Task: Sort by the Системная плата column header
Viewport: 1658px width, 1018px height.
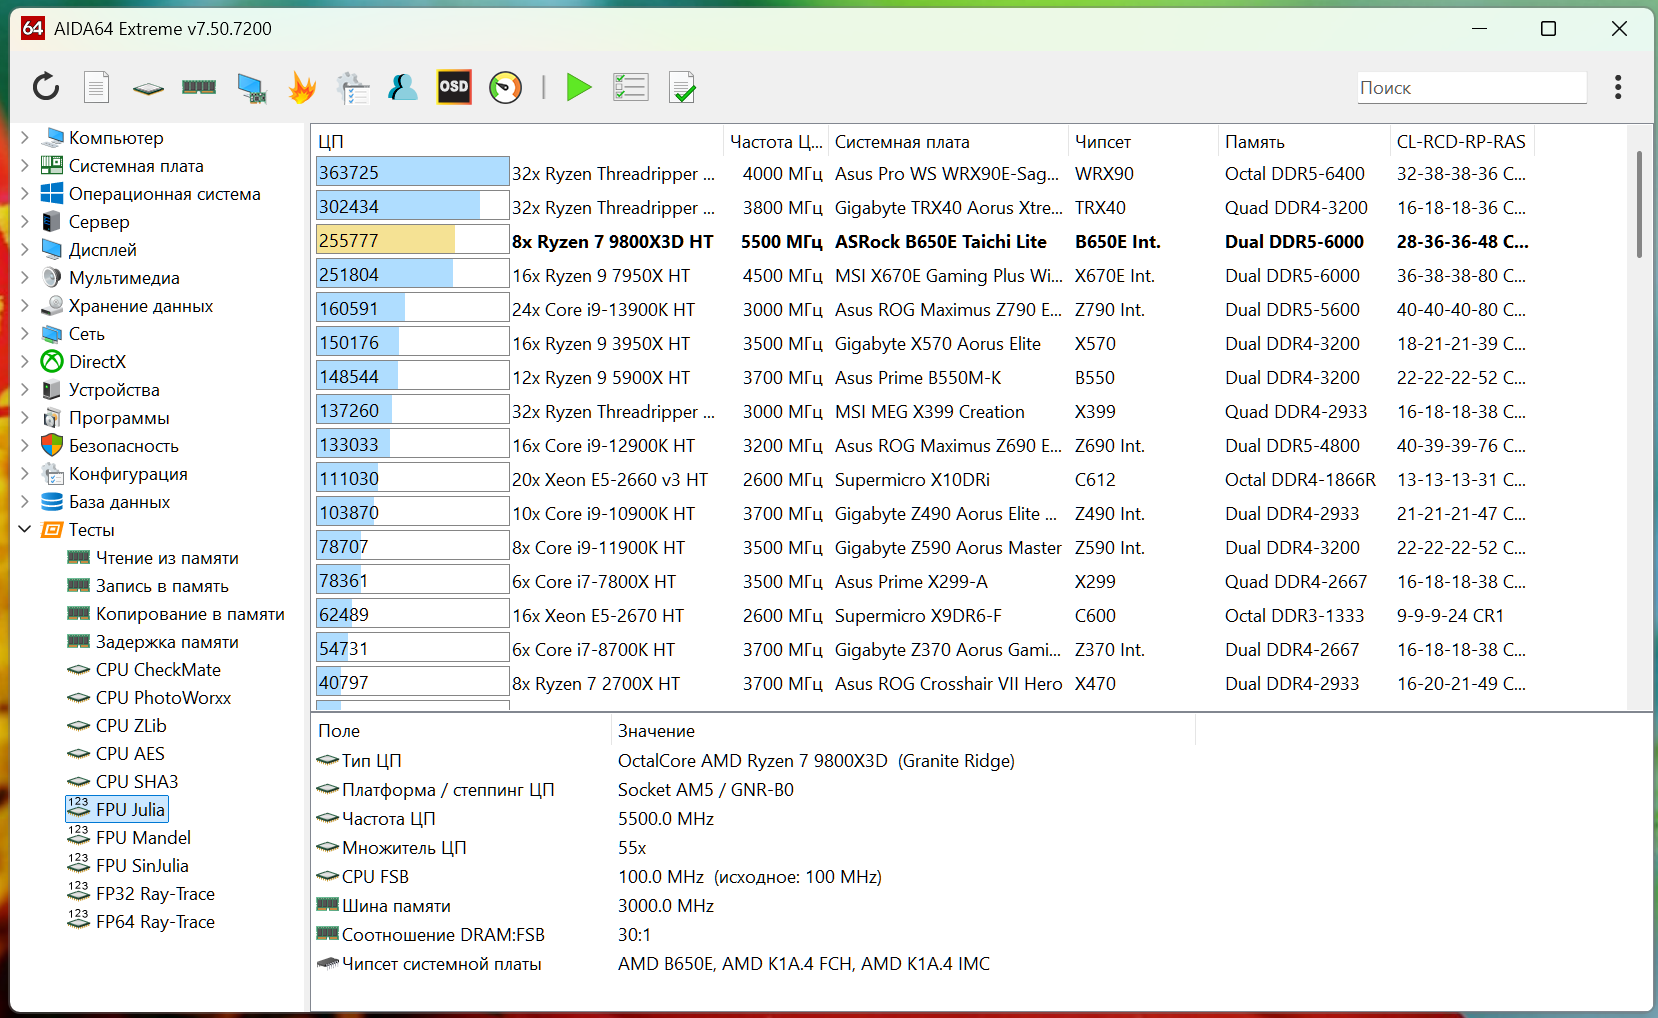Action: click(x=948, y=141)
